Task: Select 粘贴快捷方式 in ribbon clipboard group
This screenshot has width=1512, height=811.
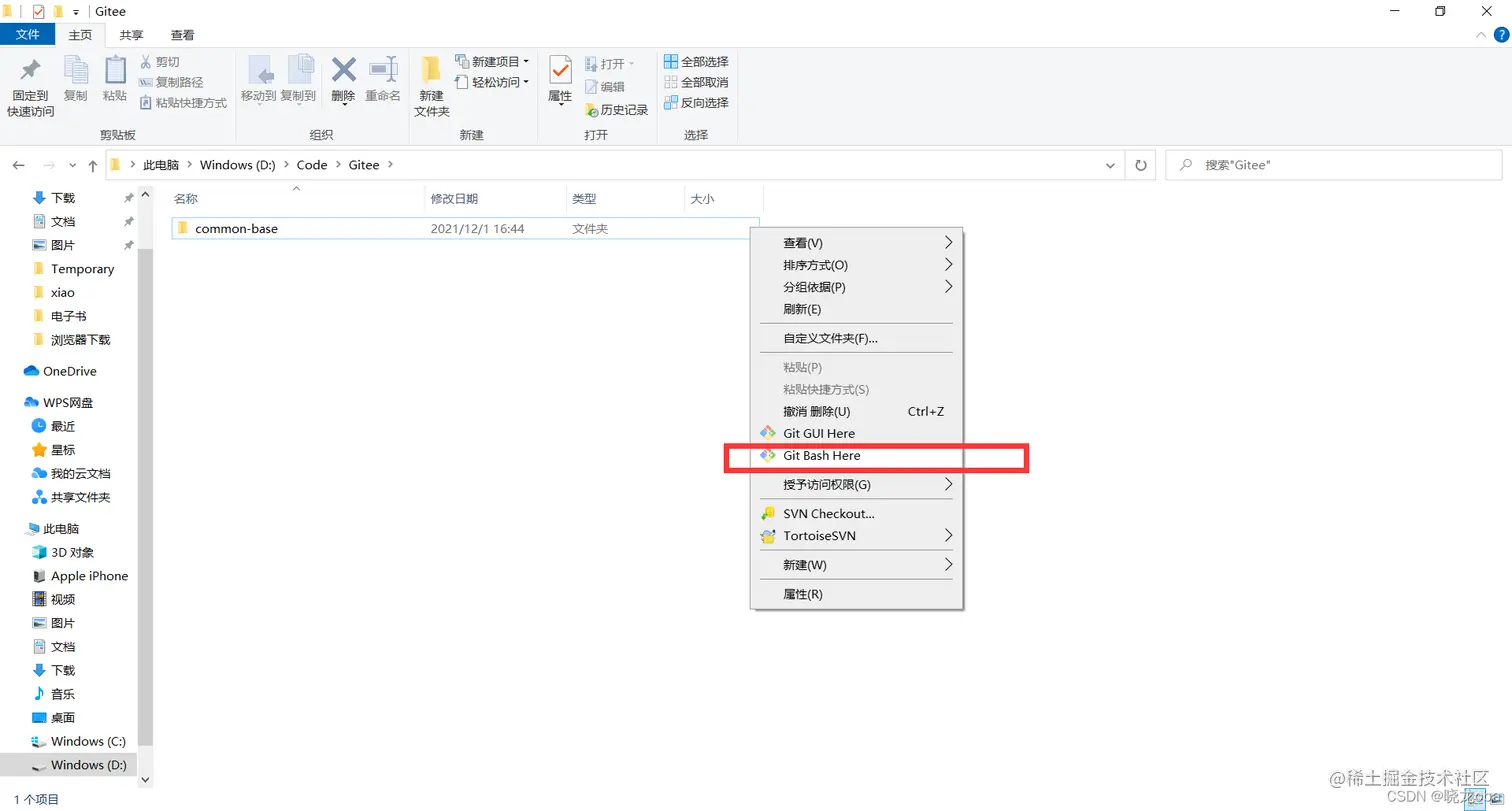Action: point(183,102)
